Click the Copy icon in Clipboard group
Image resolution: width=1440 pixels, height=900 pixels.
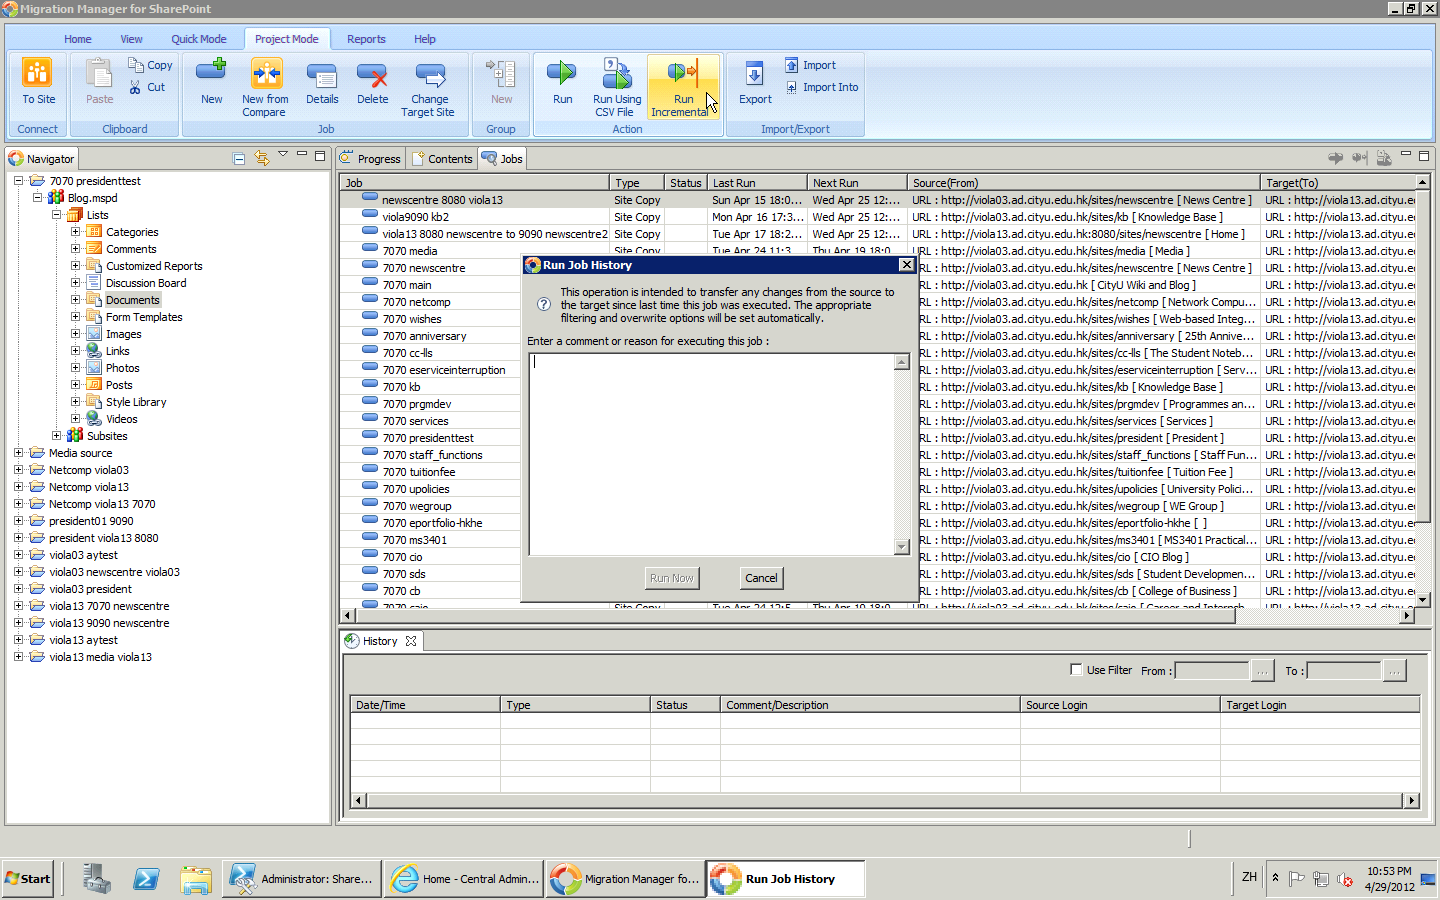(135, 64)
